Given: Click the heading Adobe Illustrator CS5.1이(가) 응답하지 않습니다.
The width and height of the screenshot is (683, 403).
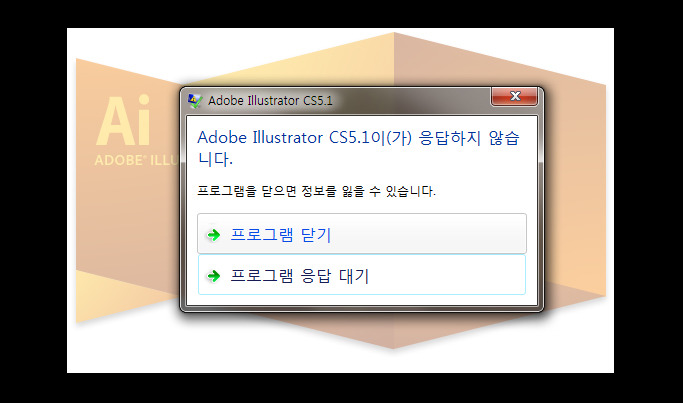Looking at the screenshot, I should [x=358, y=148].
